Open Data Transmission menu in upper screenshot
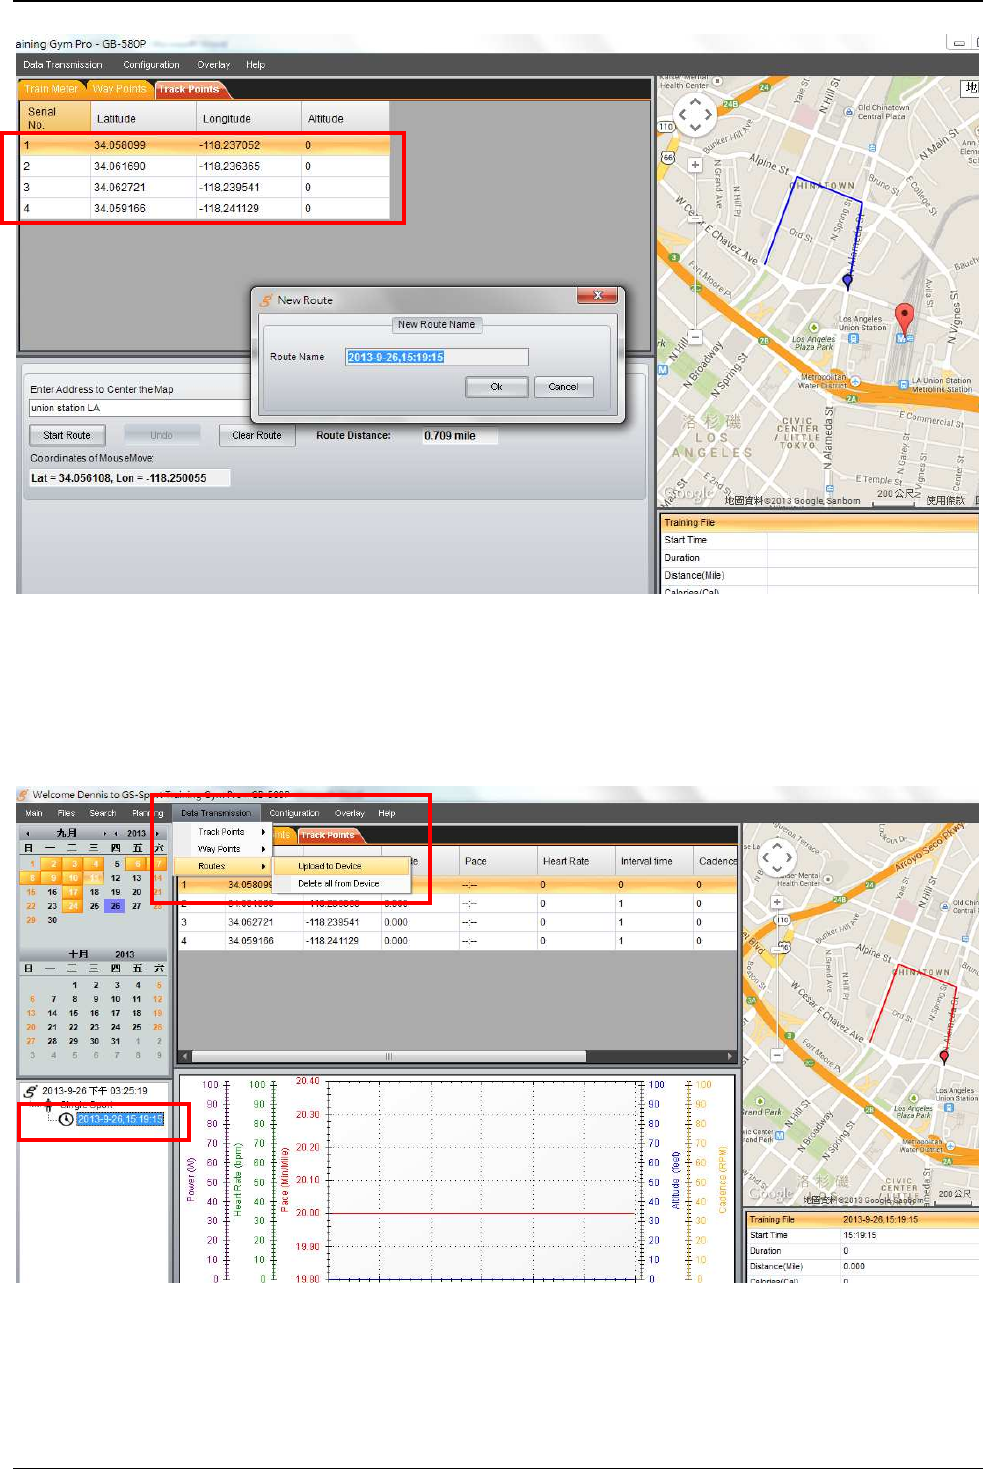Viewport: 983px width, 1469px height. (x=63, y=65)
